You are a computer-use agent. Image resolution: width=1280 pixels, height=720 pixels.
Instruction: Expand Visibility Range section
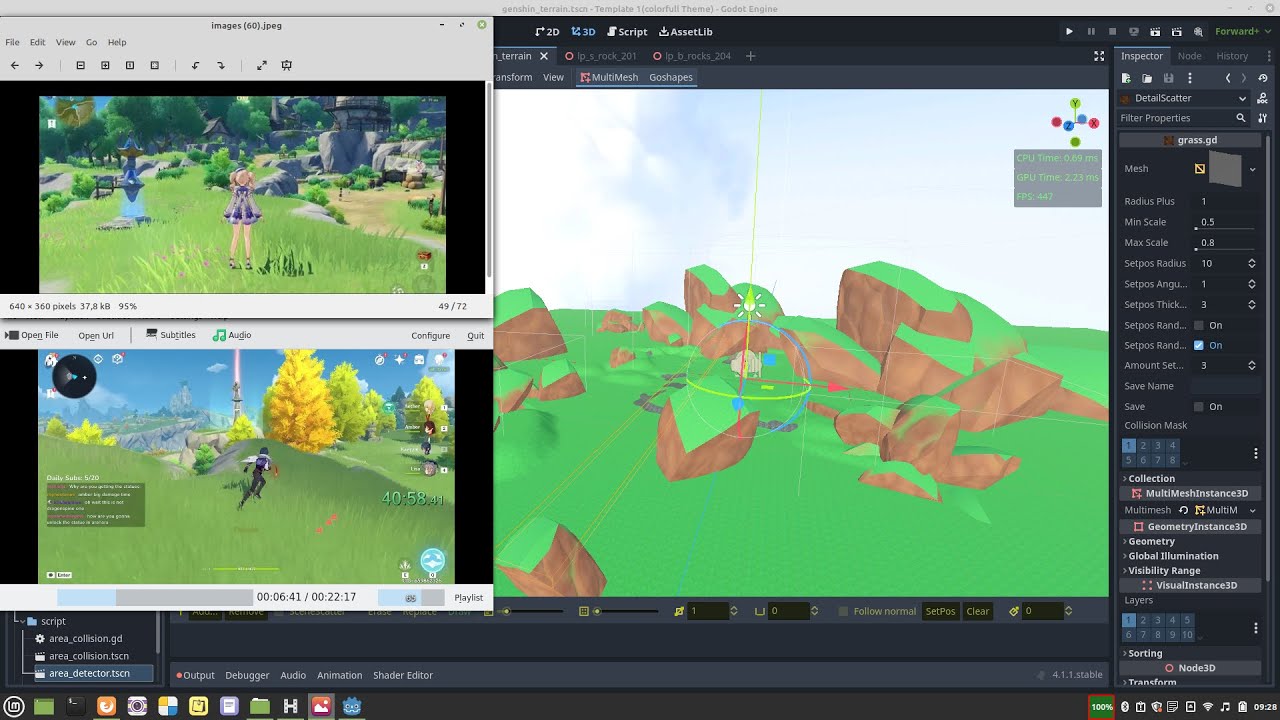(1162, 571)
